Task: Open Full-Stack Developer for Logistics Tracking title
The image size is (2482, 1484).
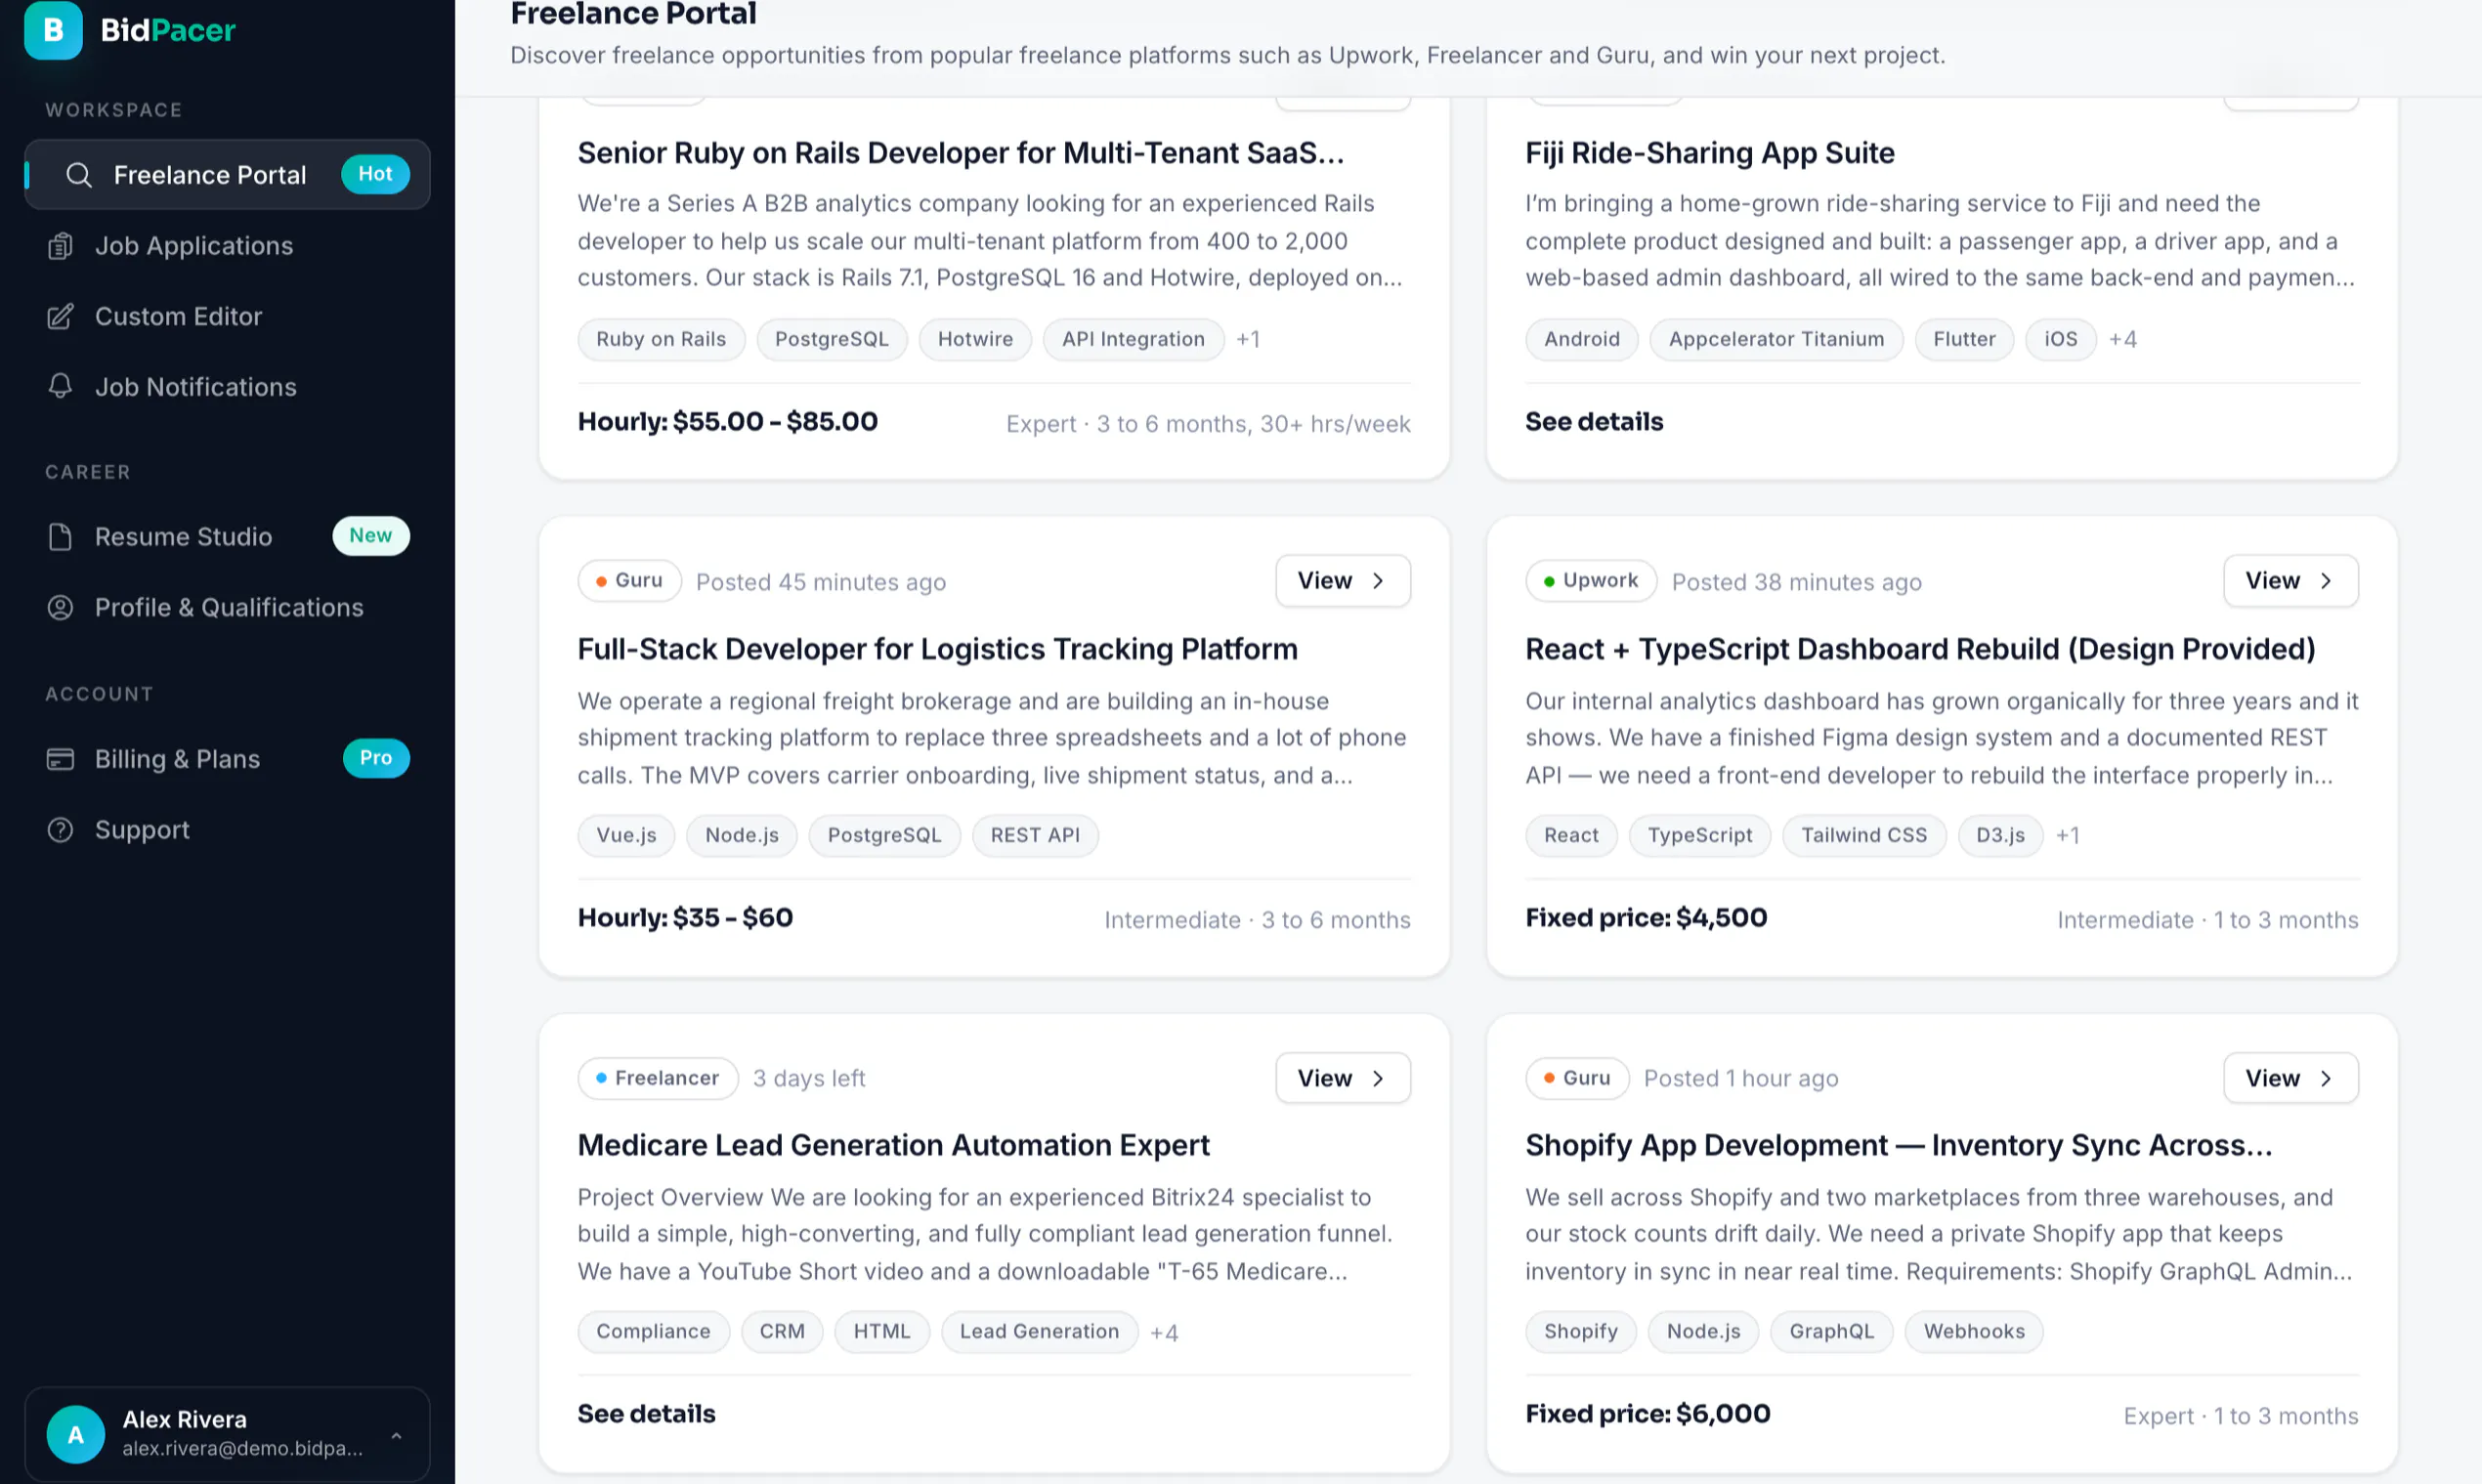Action: pyautogui.click(x=937, y=650)
